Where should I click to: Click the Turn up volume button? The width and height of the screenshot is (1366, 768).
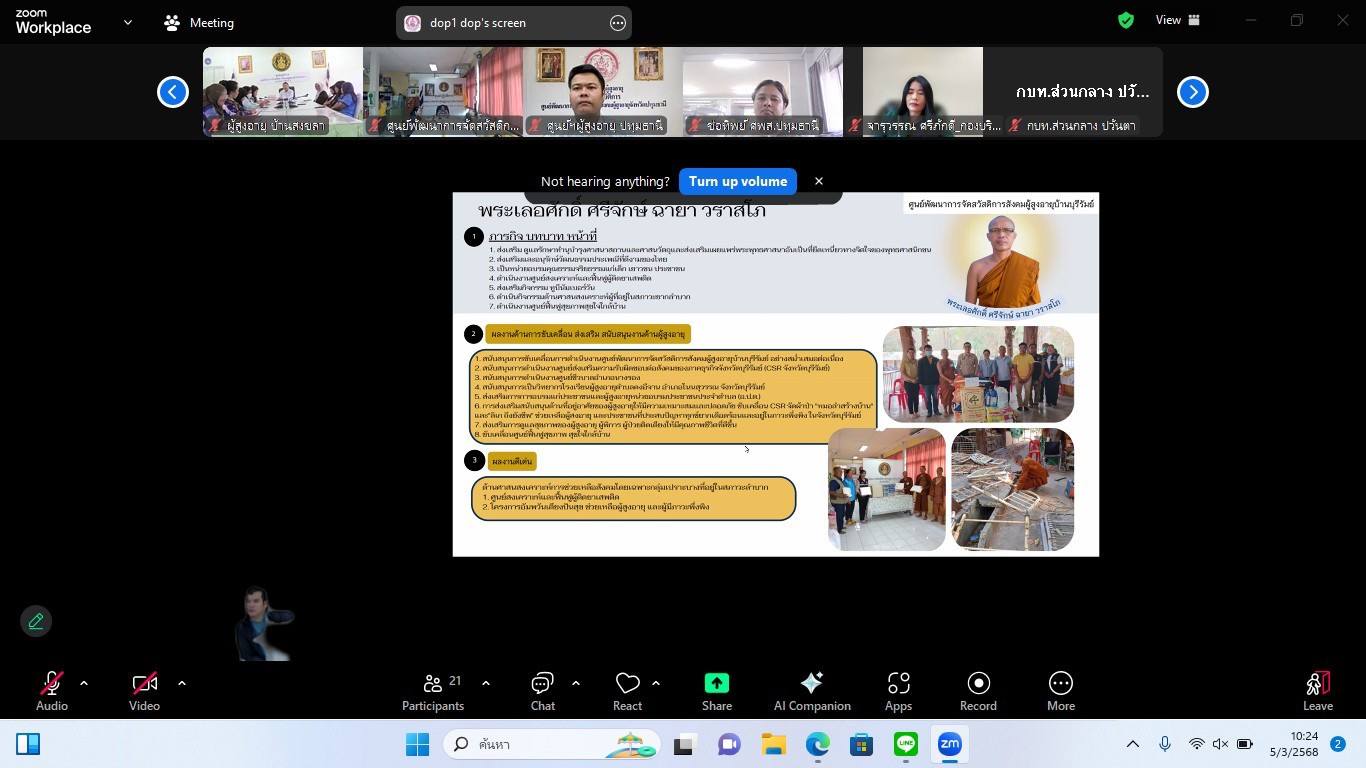point(737,181)
